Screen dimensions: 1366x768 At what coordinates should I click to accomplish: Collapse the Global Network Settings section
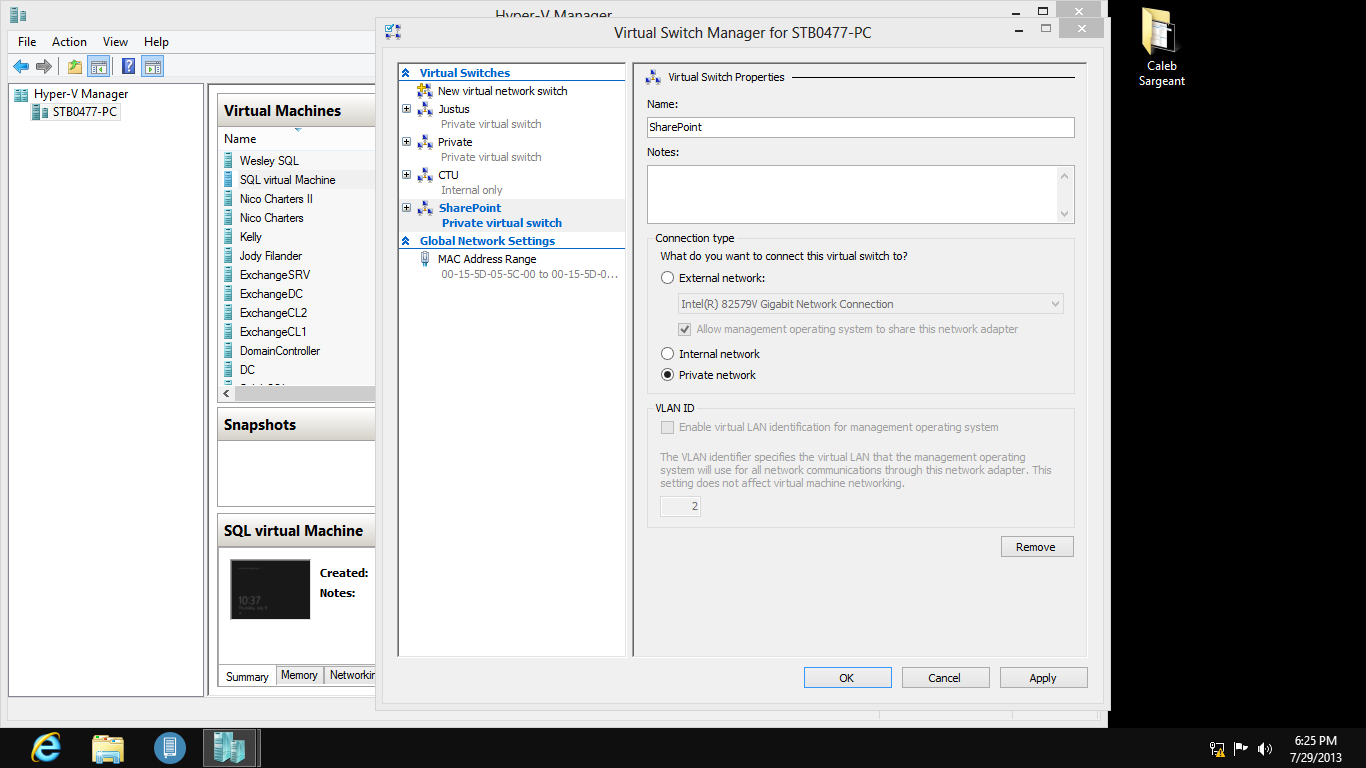tap(405, 241)
